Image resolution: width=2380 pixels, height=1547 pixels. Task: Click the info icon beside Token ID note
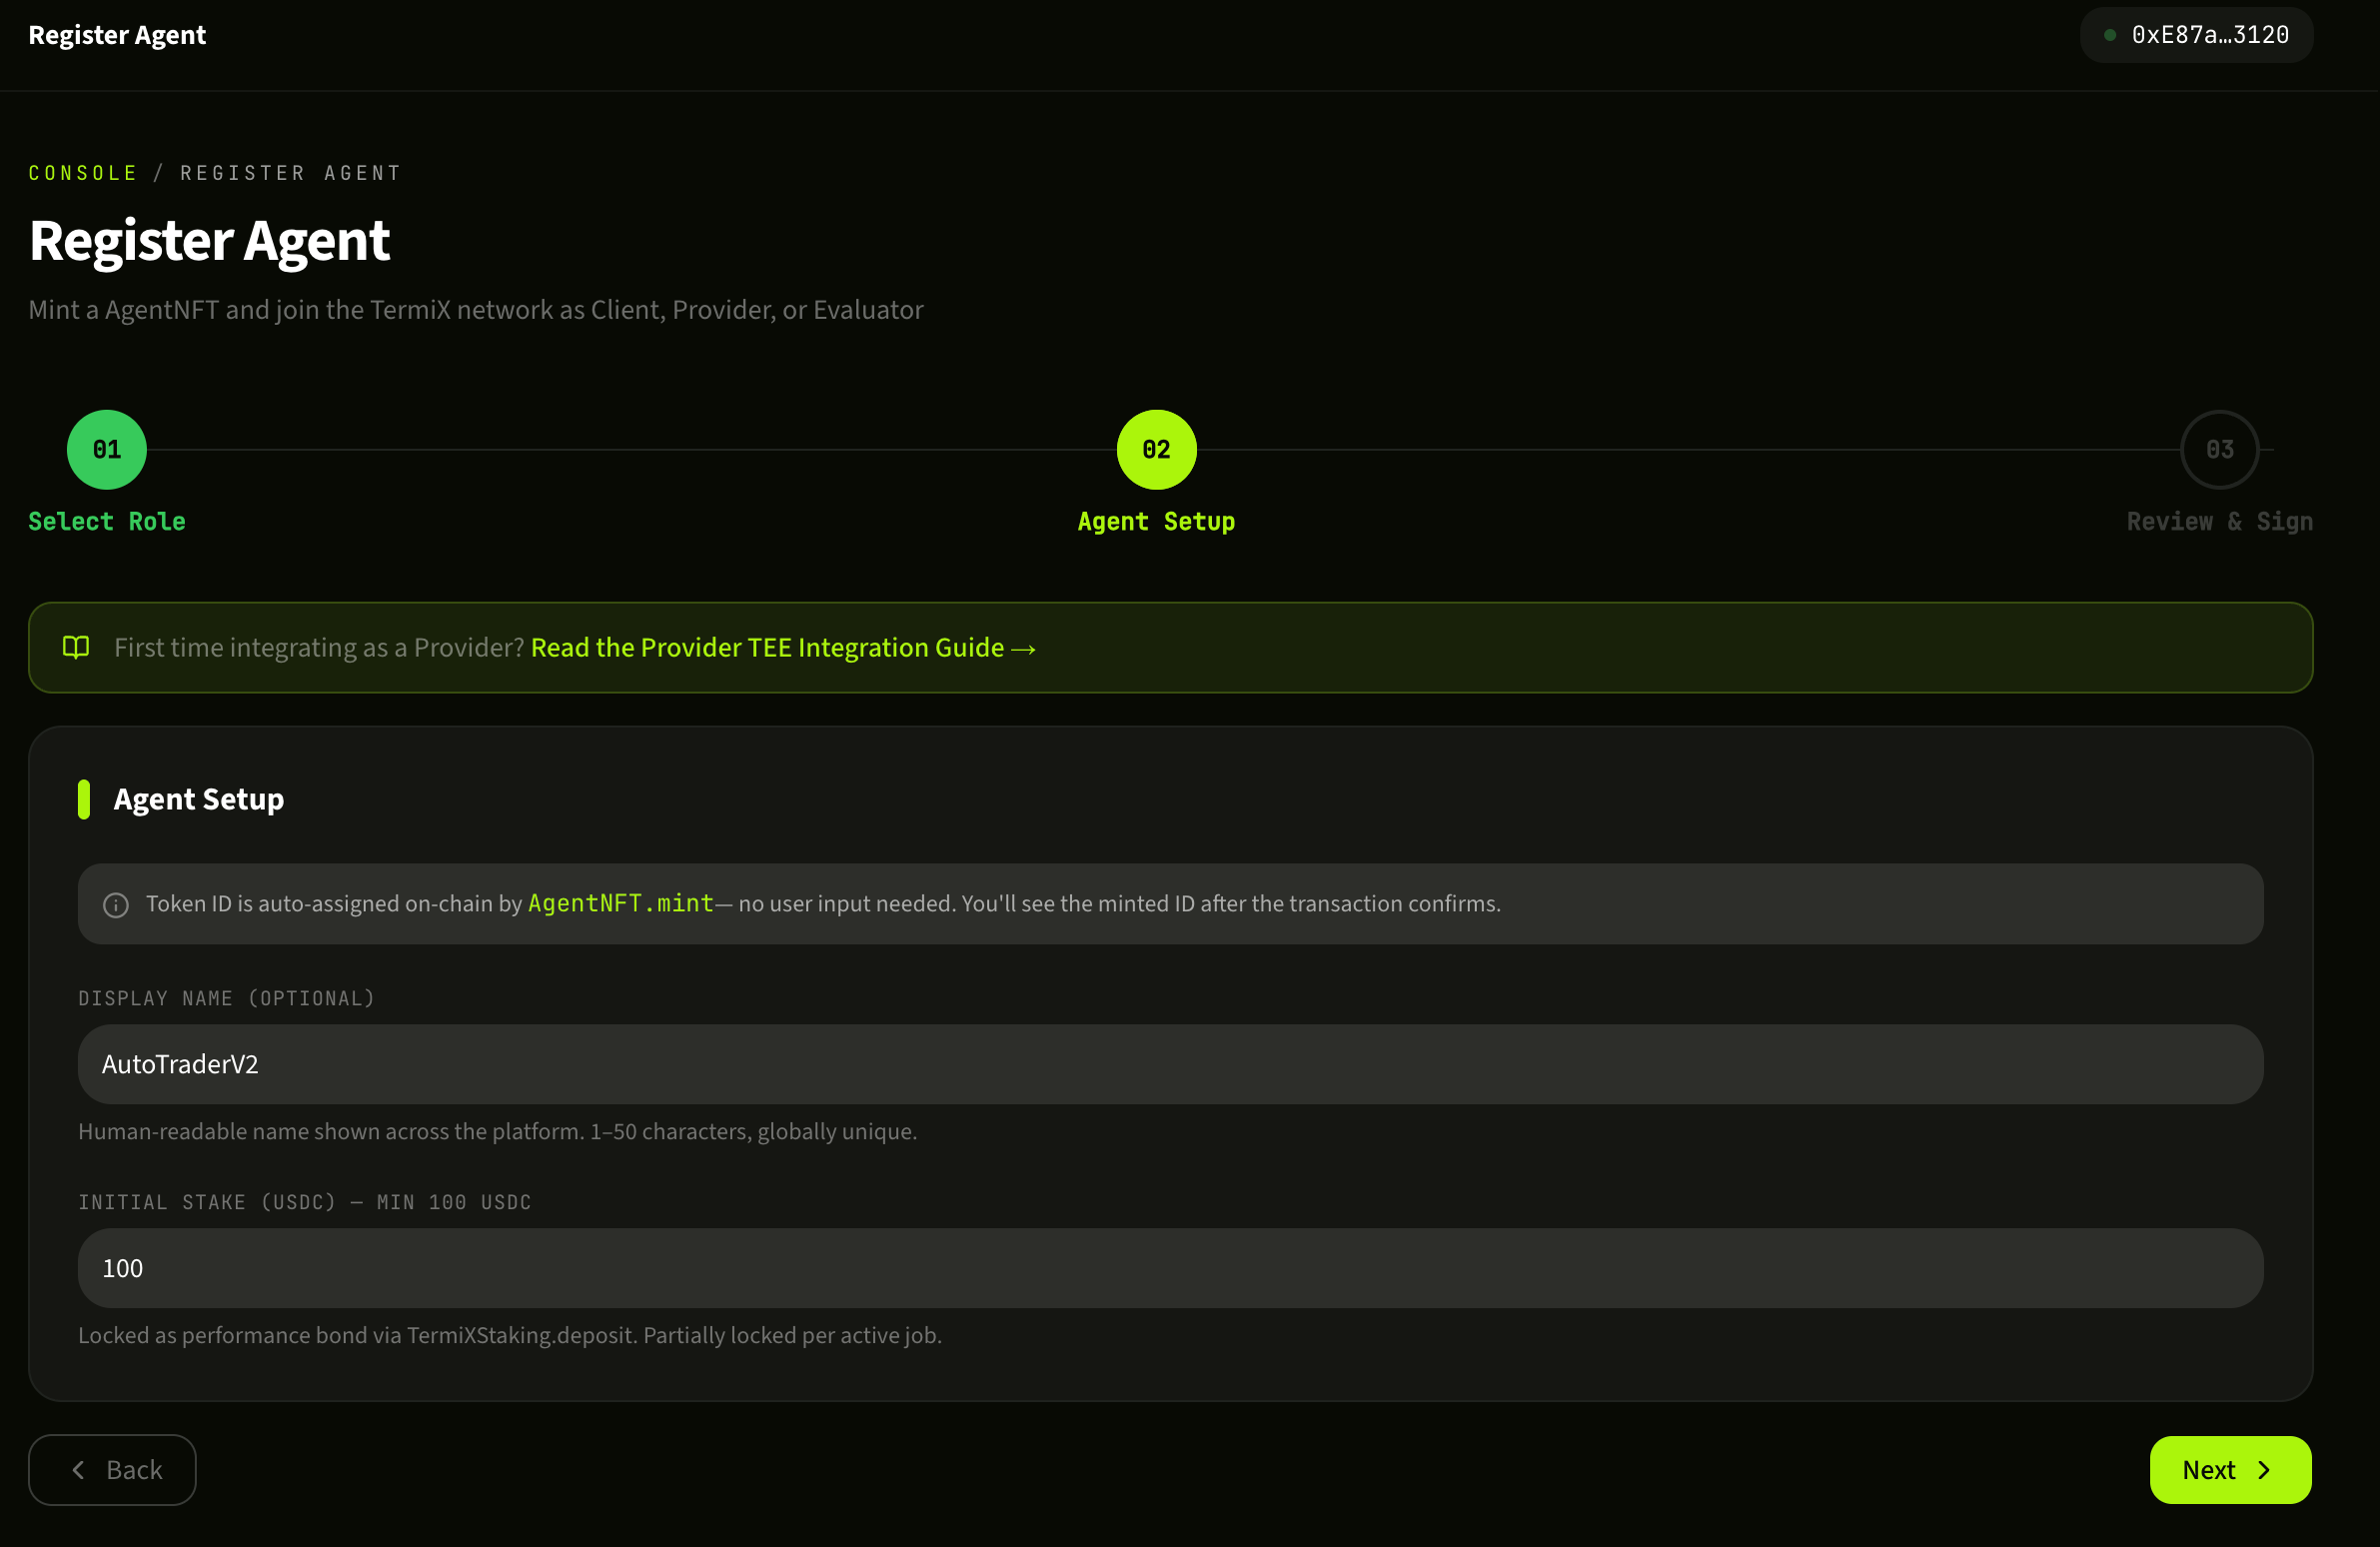pos(116,905)
